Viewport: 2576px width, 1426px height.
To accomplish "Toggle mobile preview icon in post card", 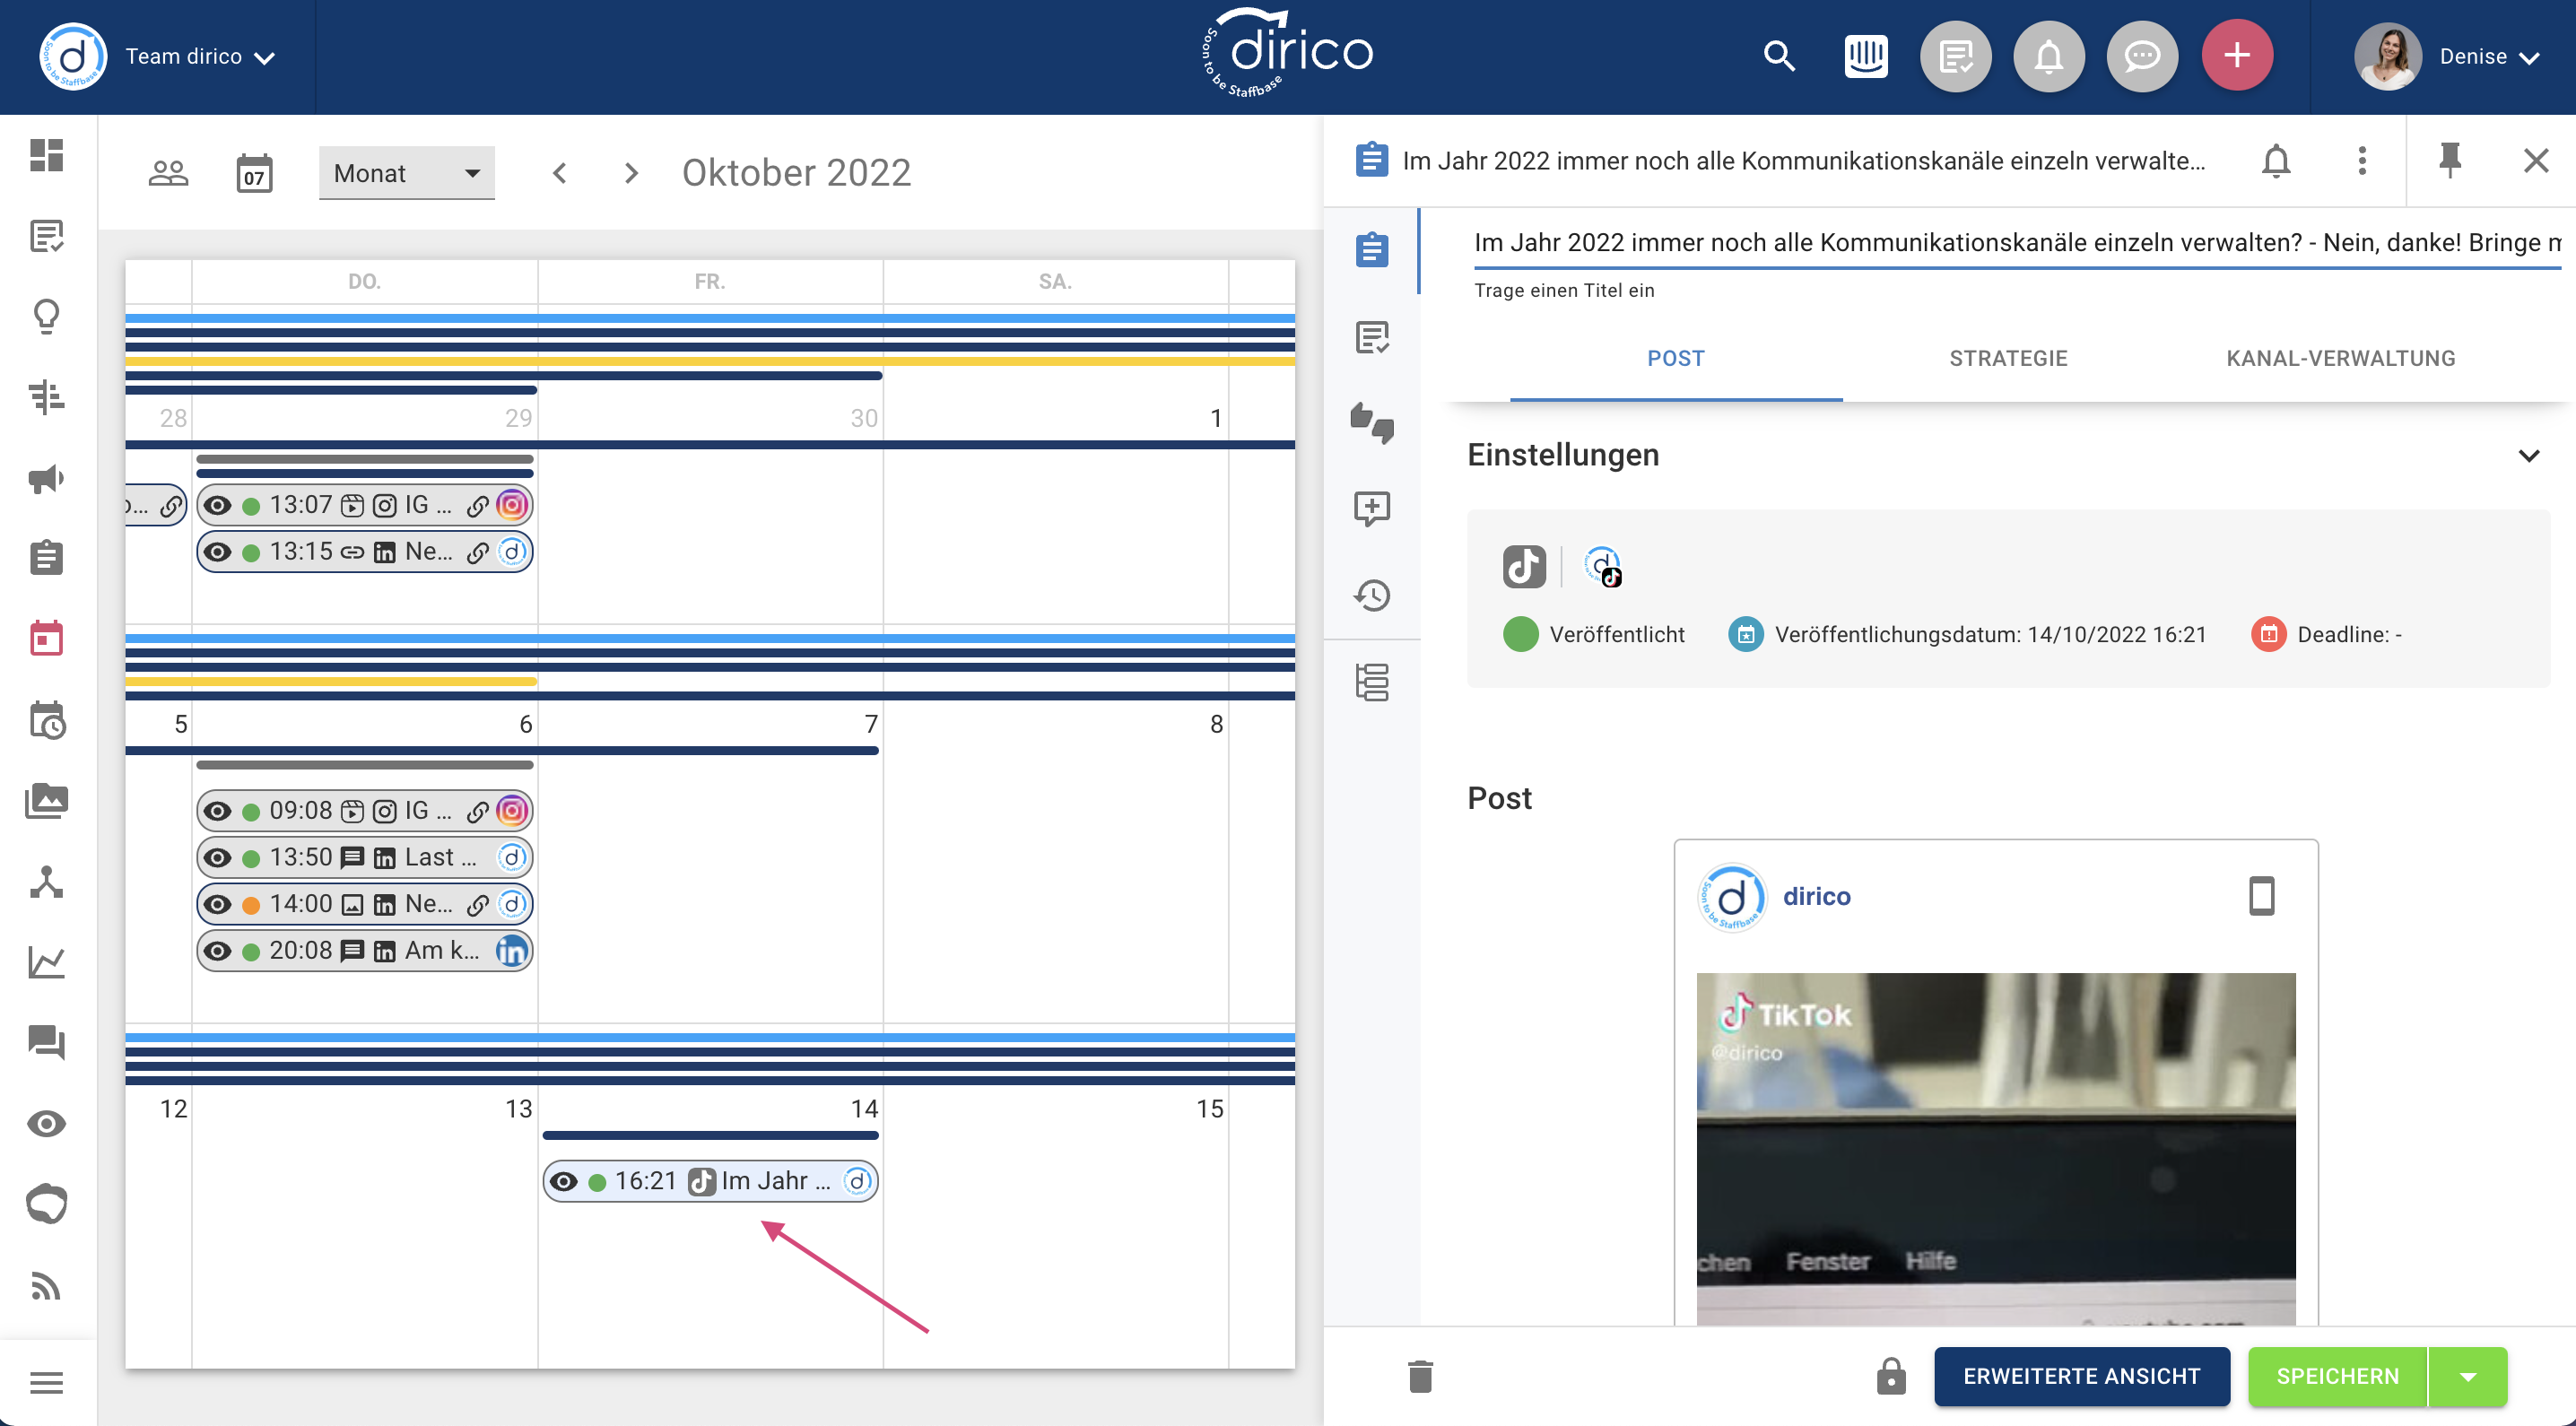I will [x=2262, y=896].
